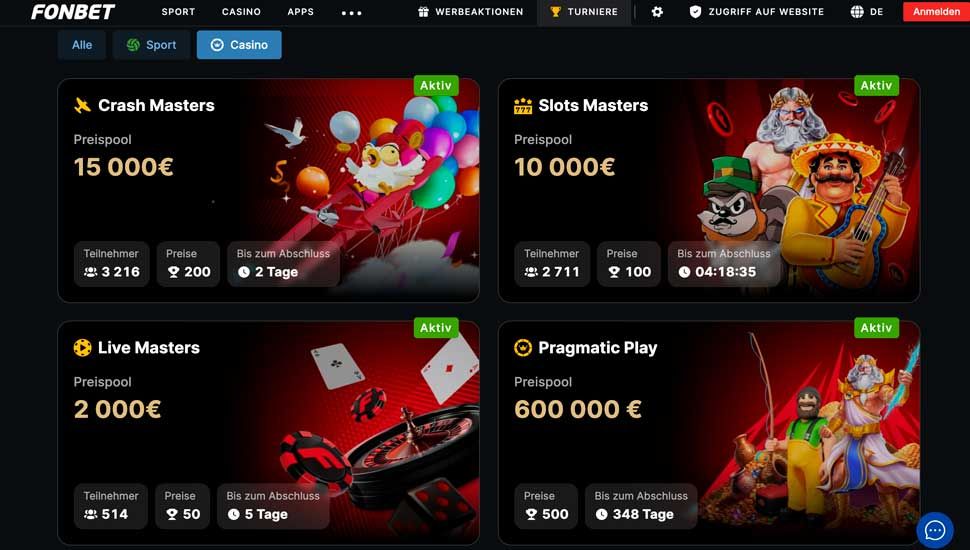Click the gift icon beside Werbeaktionen

point(423,12)
